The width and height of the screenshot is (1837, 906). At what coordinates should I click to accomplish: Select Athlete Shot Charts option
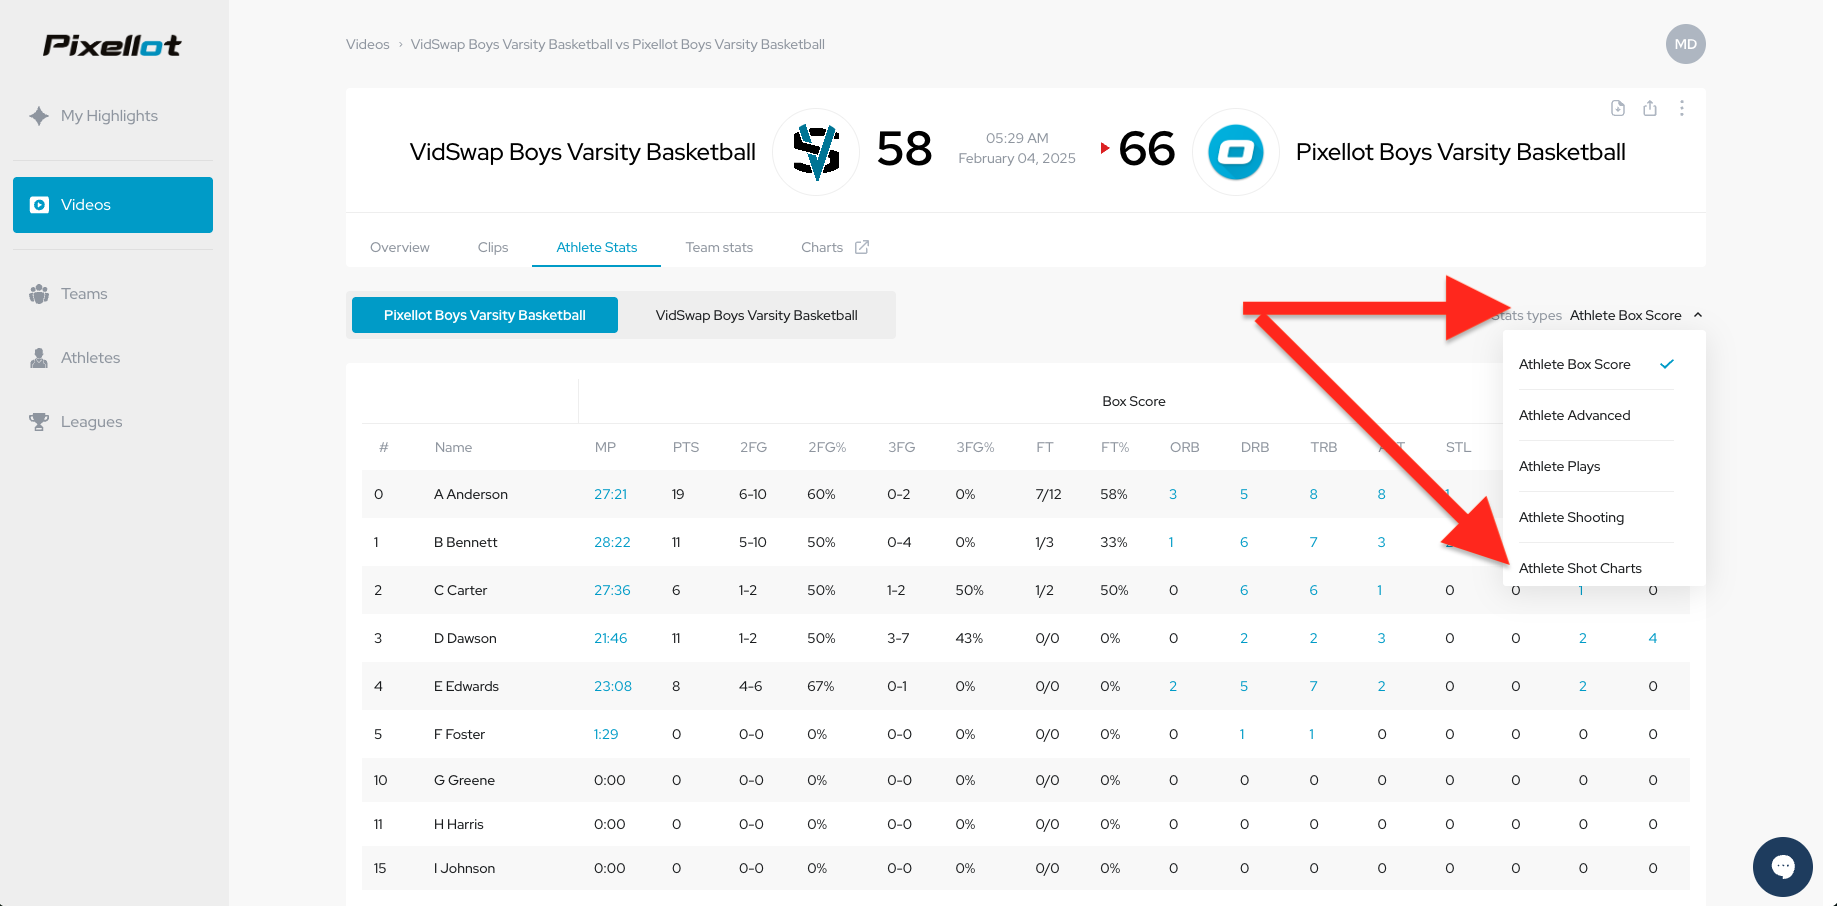click(1596, 568)
